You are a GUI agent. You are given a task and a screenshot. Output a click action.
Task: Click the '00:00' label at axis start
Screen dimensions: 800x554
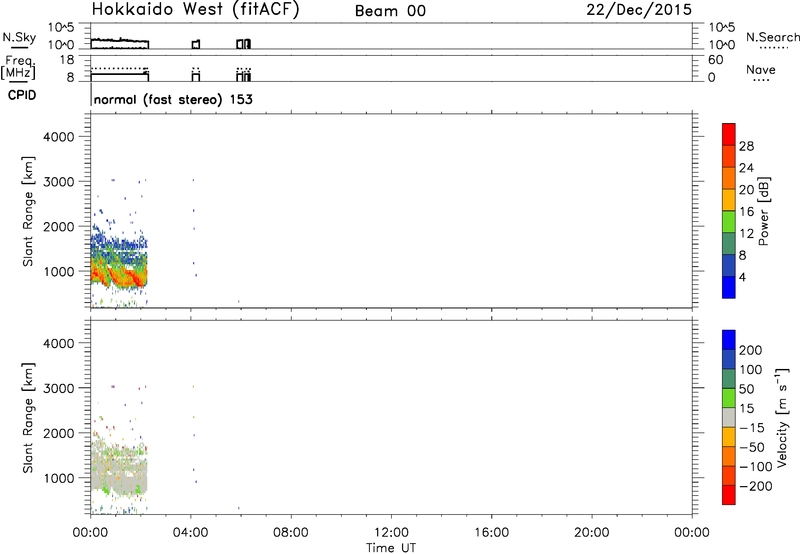pos(90,533)
